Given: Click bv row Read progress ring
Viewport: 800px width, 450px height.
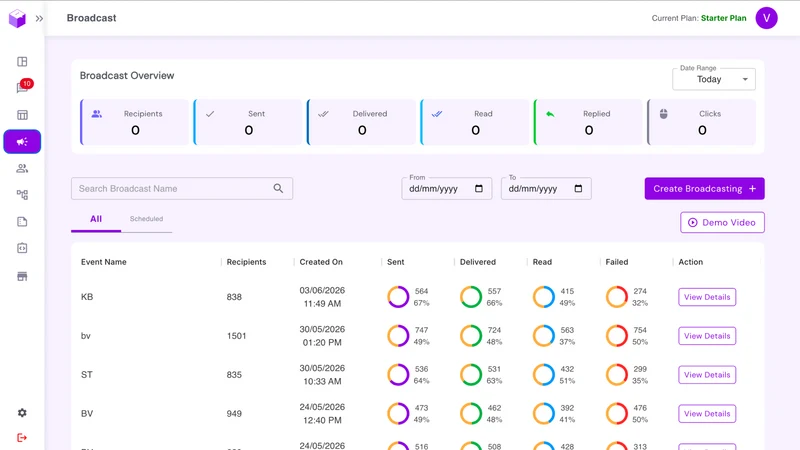Looking at the screenshot, I should pyautogui.click(x=544, y=336).
